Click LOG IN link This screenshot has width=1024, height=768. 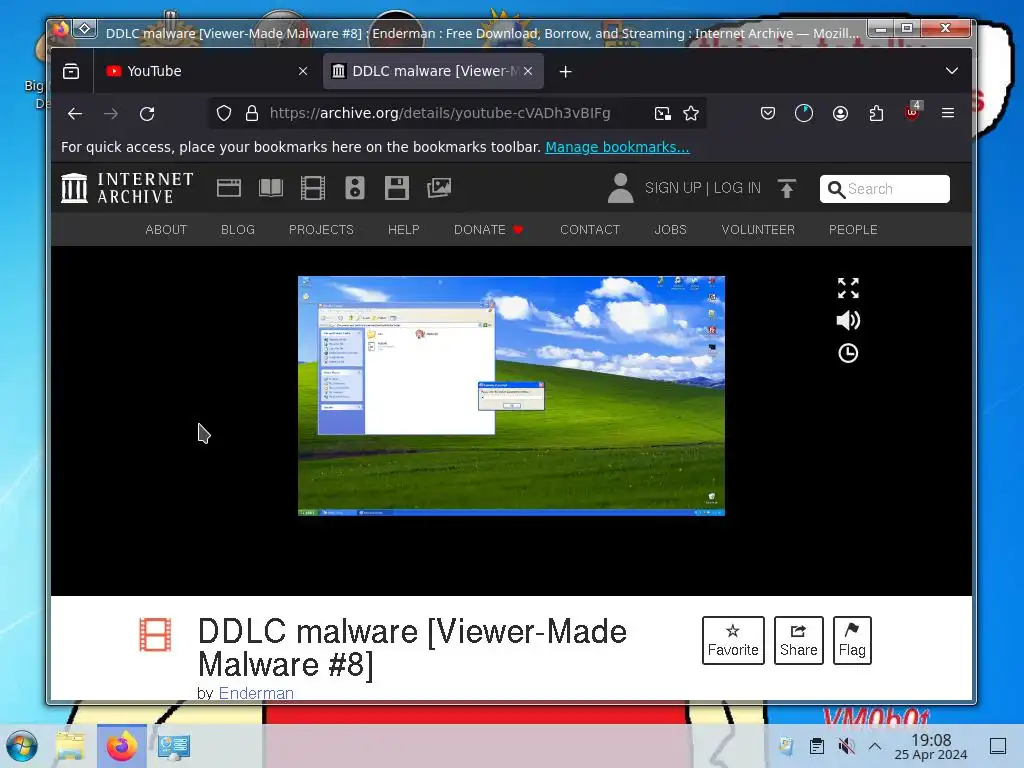point(737,188)
